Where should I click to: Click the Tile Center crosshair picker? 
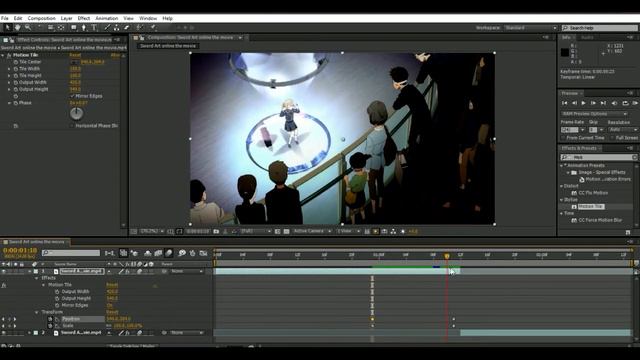click(74, 62)
